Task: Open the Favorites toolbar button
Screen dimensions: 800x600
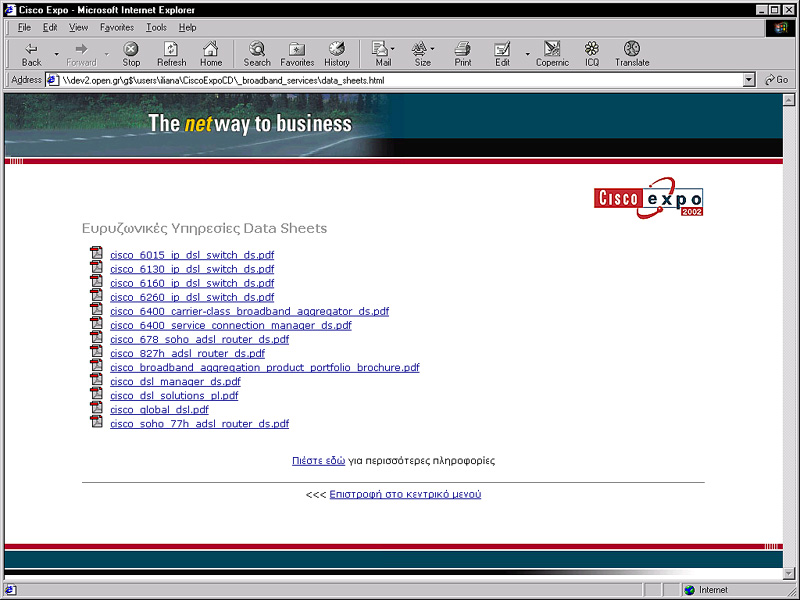Action: point(297,54)
